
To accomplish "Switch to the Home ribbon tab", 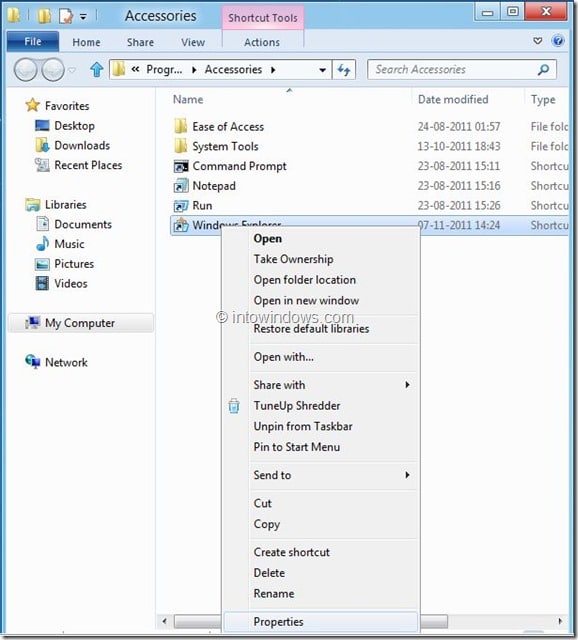I will (x=86, y=42).
